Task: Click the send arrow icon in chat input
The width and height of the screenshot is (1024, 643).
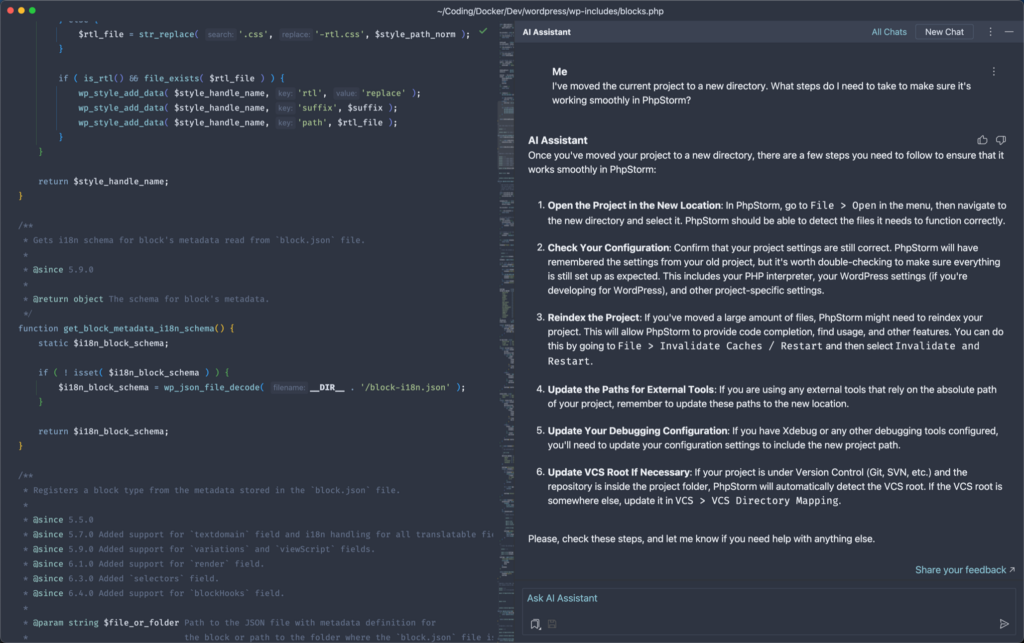Action: pos(1004,624)
